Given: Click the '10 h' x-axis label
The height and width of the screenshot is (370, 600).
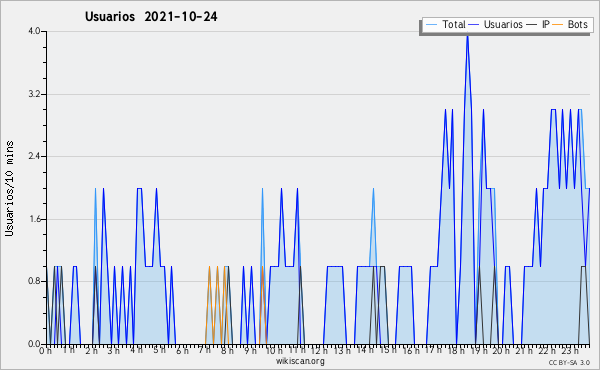Looking at the screenshot, I should pyautogui.click(x=274, y=350).
